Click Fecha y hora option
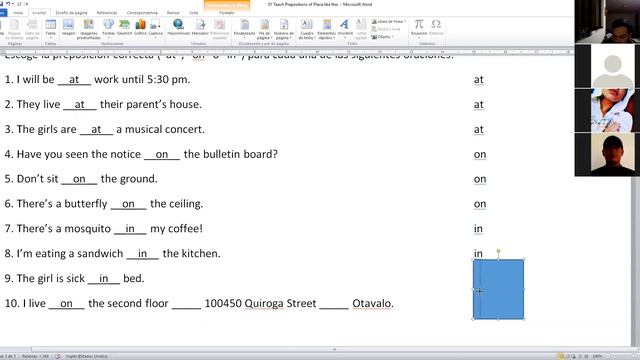640x360 pixels. 385,29
